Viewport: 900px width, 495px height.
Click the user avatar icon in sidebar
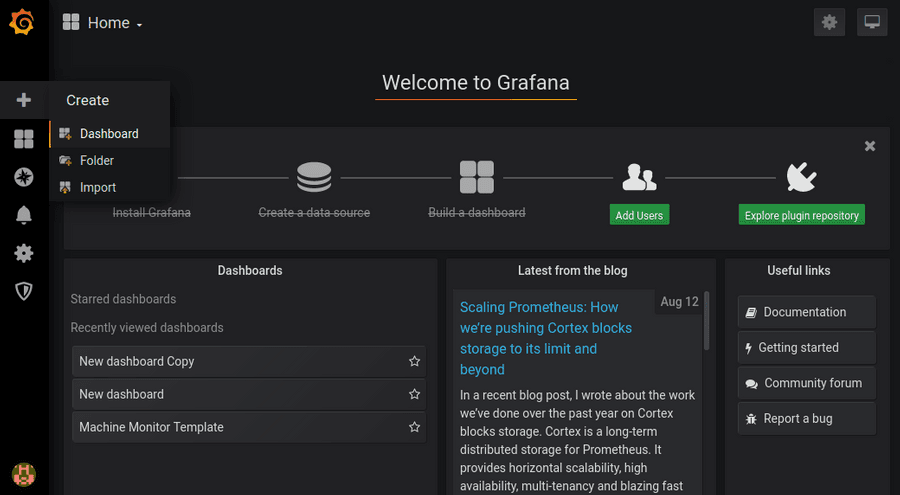click(24, 474)
